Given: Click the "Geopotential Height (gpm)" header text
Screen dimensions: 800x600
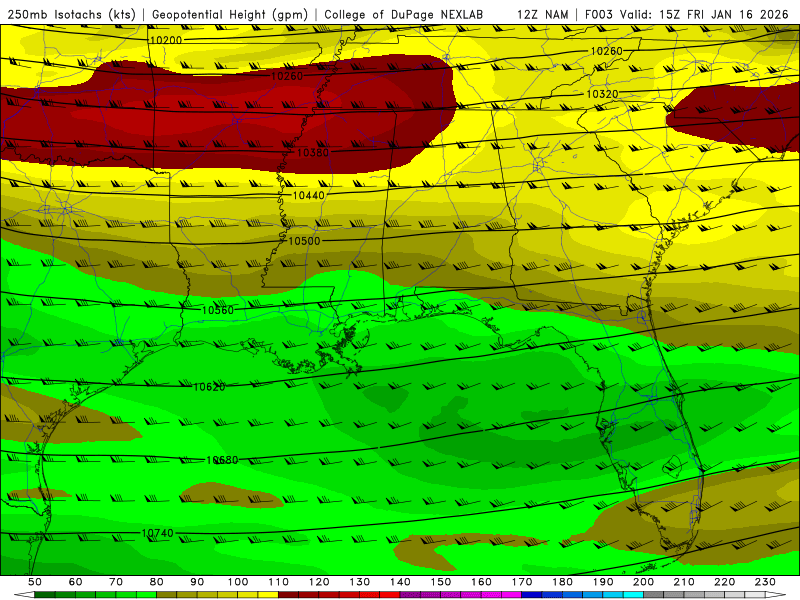Looking at the screenshot, I should click(x=230, y=14).
